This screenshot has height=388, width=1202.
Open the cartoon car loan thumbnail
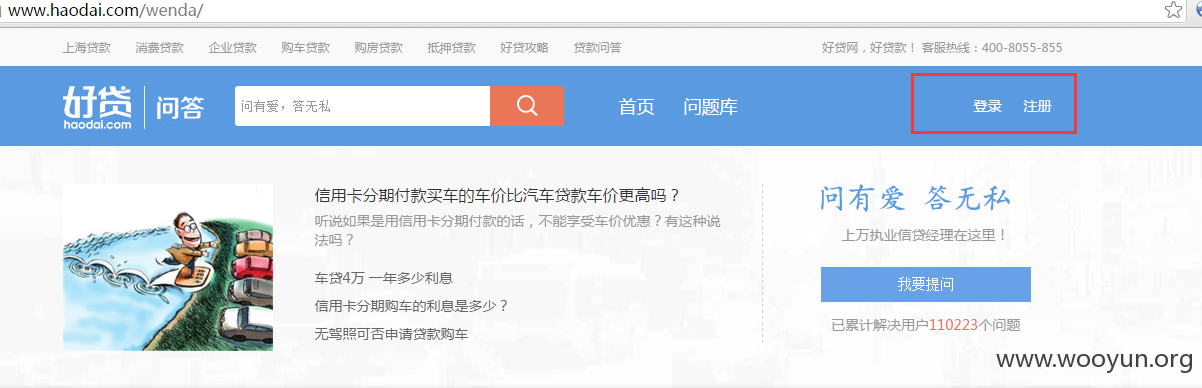pos(168,268)
